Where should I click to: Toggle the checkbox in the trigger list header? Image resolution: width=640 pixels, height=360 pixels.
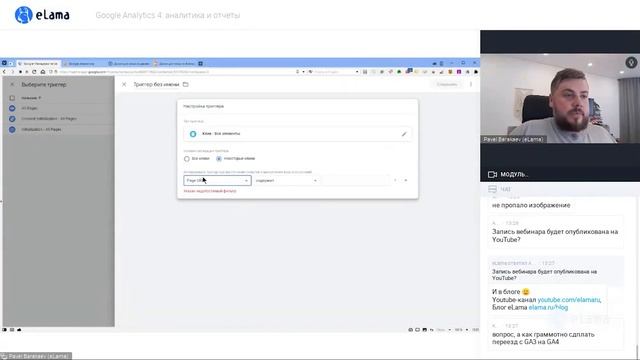[12, 98]
